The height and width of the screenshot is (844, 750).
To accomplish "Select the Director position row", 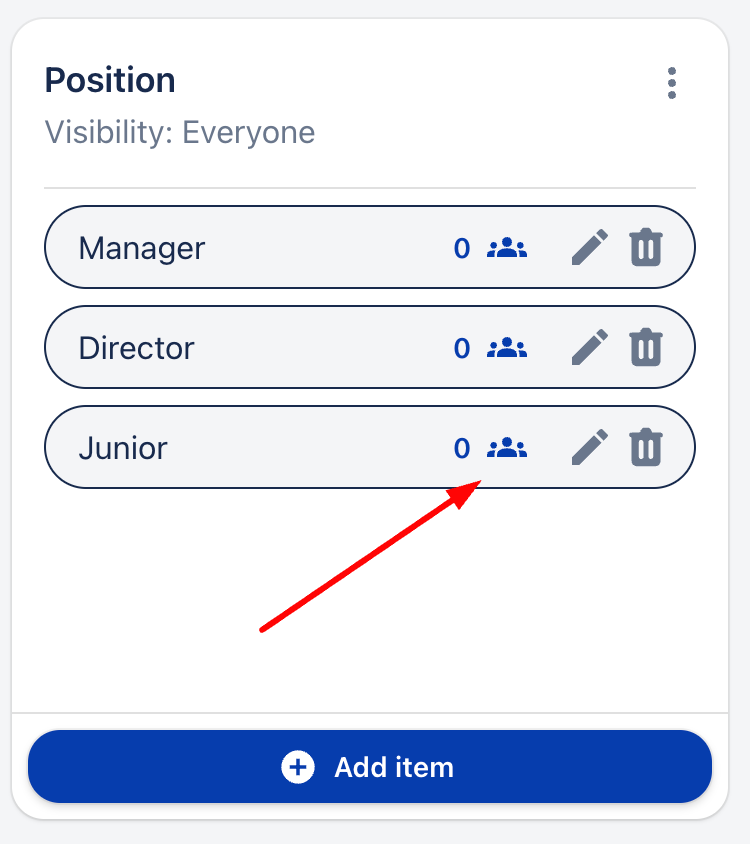I will [250, 347].
